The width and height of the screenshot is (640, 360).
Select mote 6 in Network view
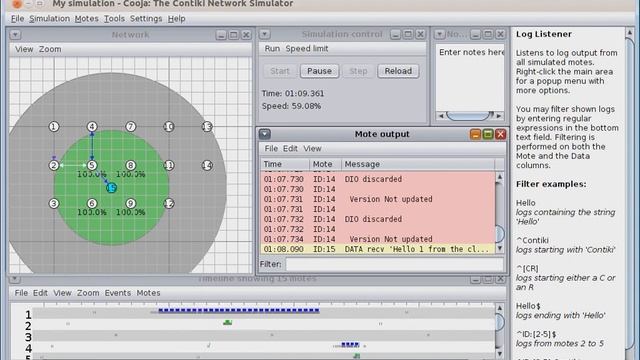click(92, 203)
